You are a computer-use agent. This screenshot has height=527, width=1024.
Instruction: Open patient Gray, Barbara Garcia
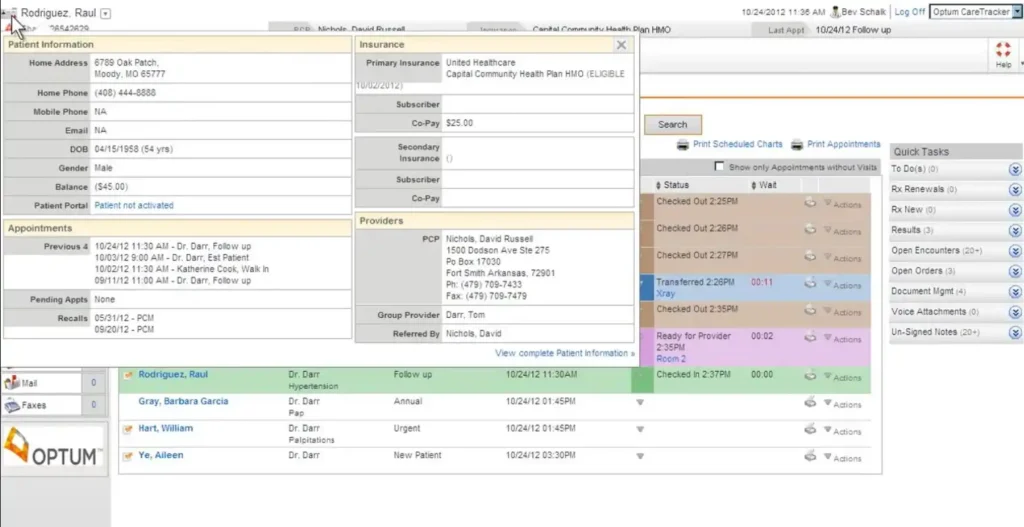pyautogui.click(x=184, y=401)
